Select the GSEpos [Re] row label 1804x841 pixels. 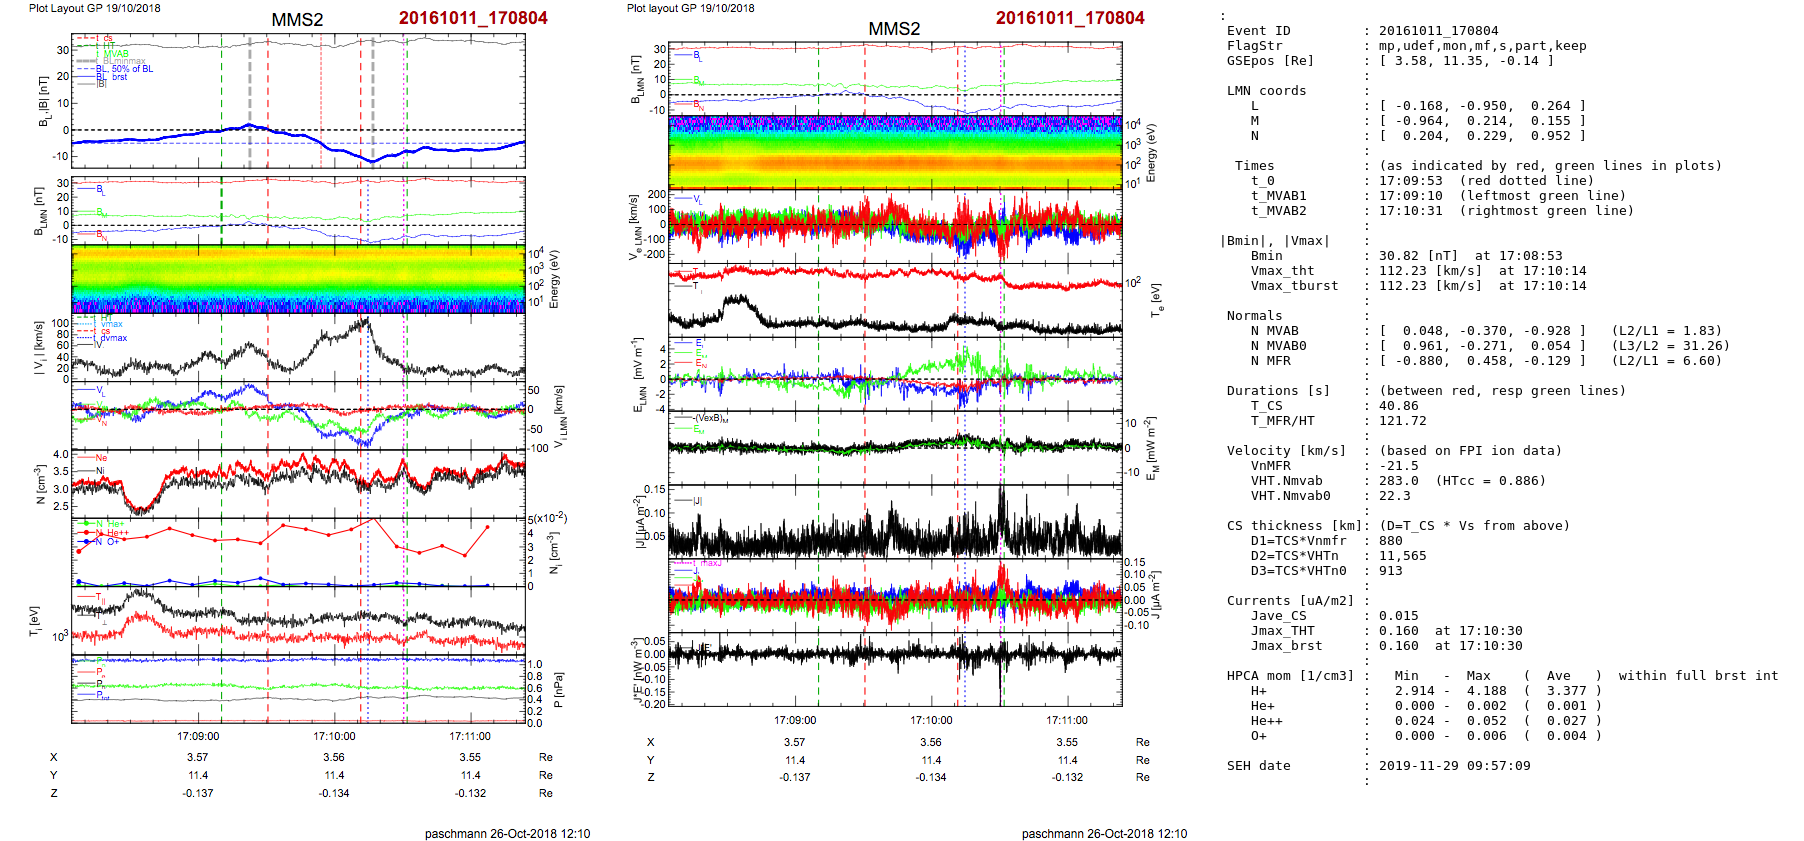[1270, 61]
